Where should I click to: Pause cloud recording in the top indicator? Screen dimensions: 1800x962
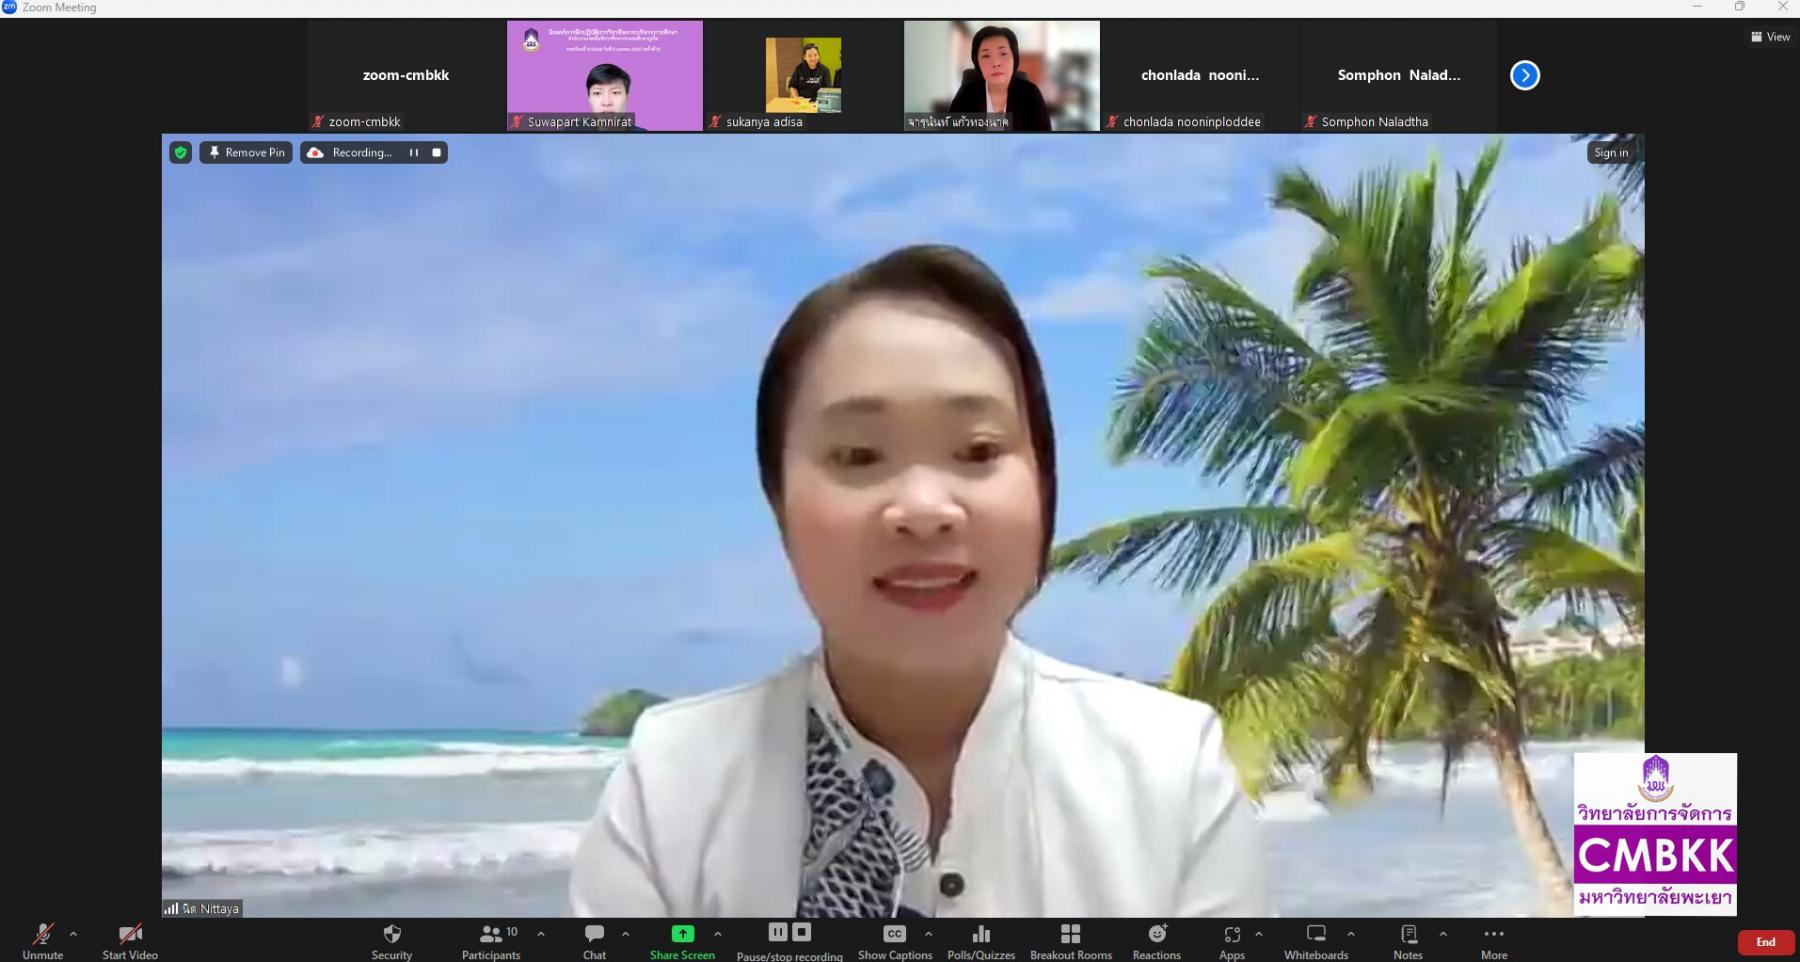413,152
